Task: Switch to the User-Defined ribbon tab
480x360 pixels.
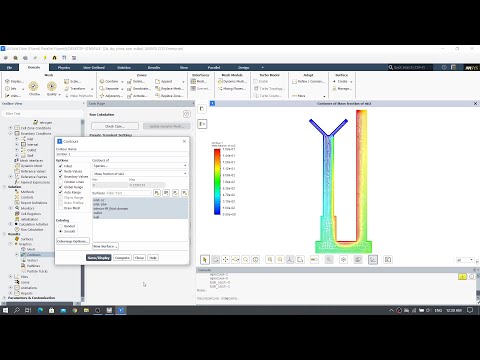Action: 94,67
